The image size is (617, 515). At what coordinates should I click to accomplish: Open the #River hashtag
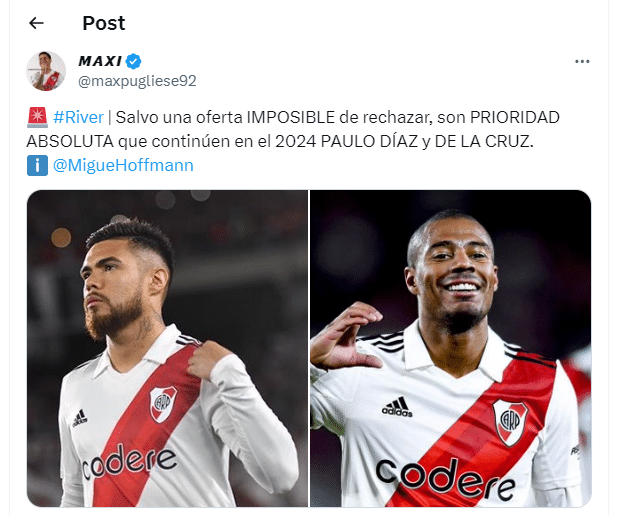(x=78, y=117)
